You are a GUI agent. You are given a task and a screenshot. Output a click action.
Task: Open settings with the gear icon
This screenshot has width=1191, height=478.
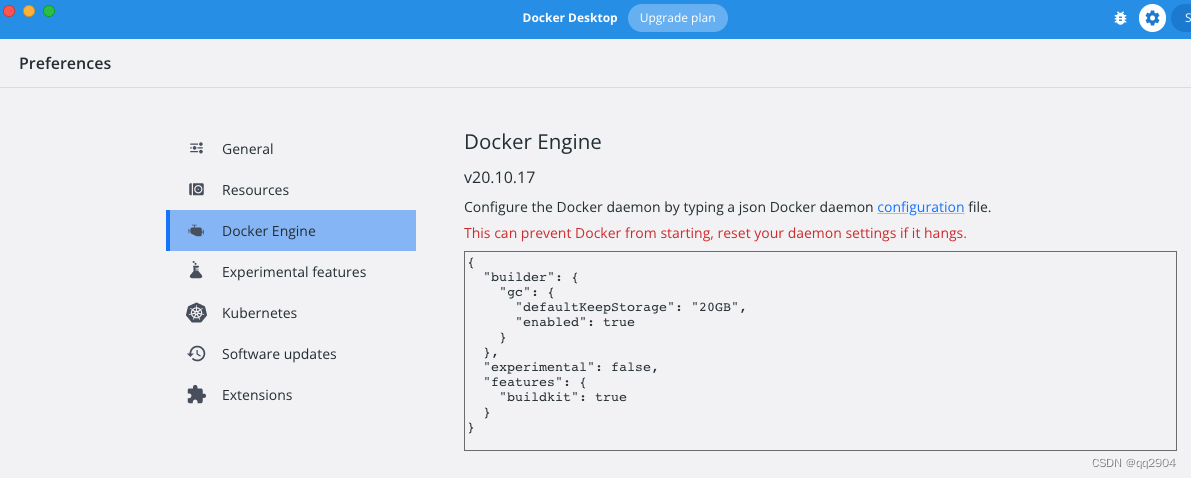pos(1152,18)
